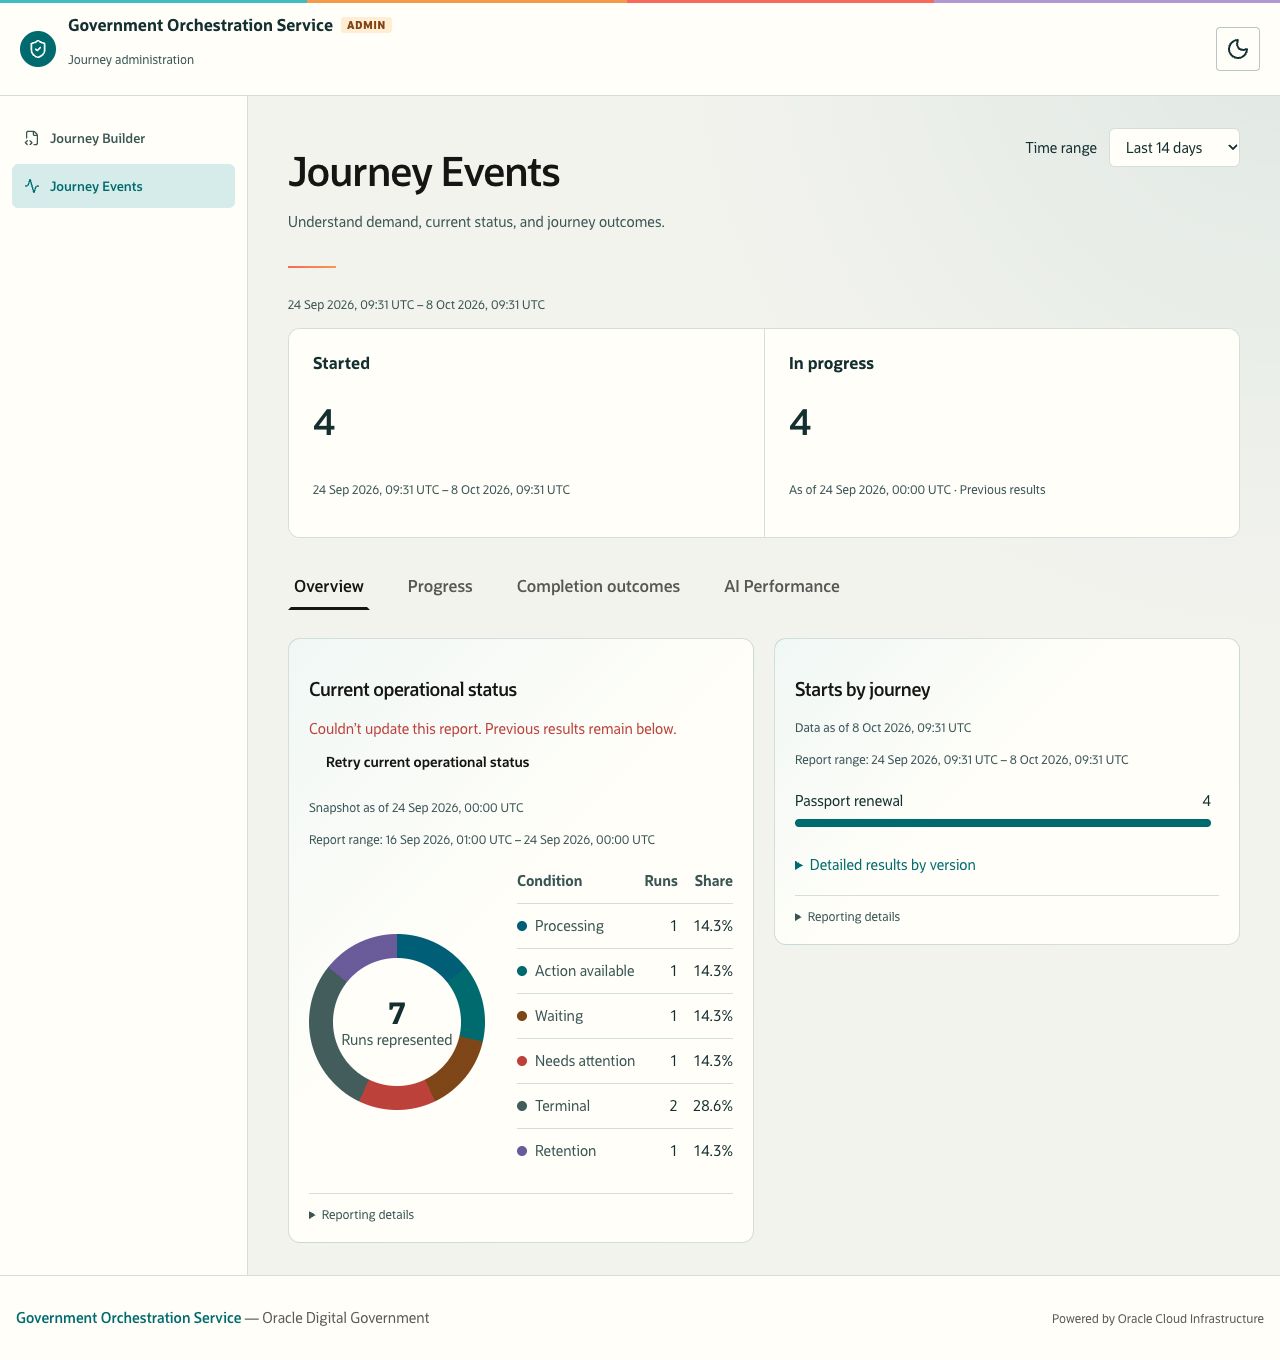Open the Completion outcomes tab
1280x1360 pixels.
598,587
